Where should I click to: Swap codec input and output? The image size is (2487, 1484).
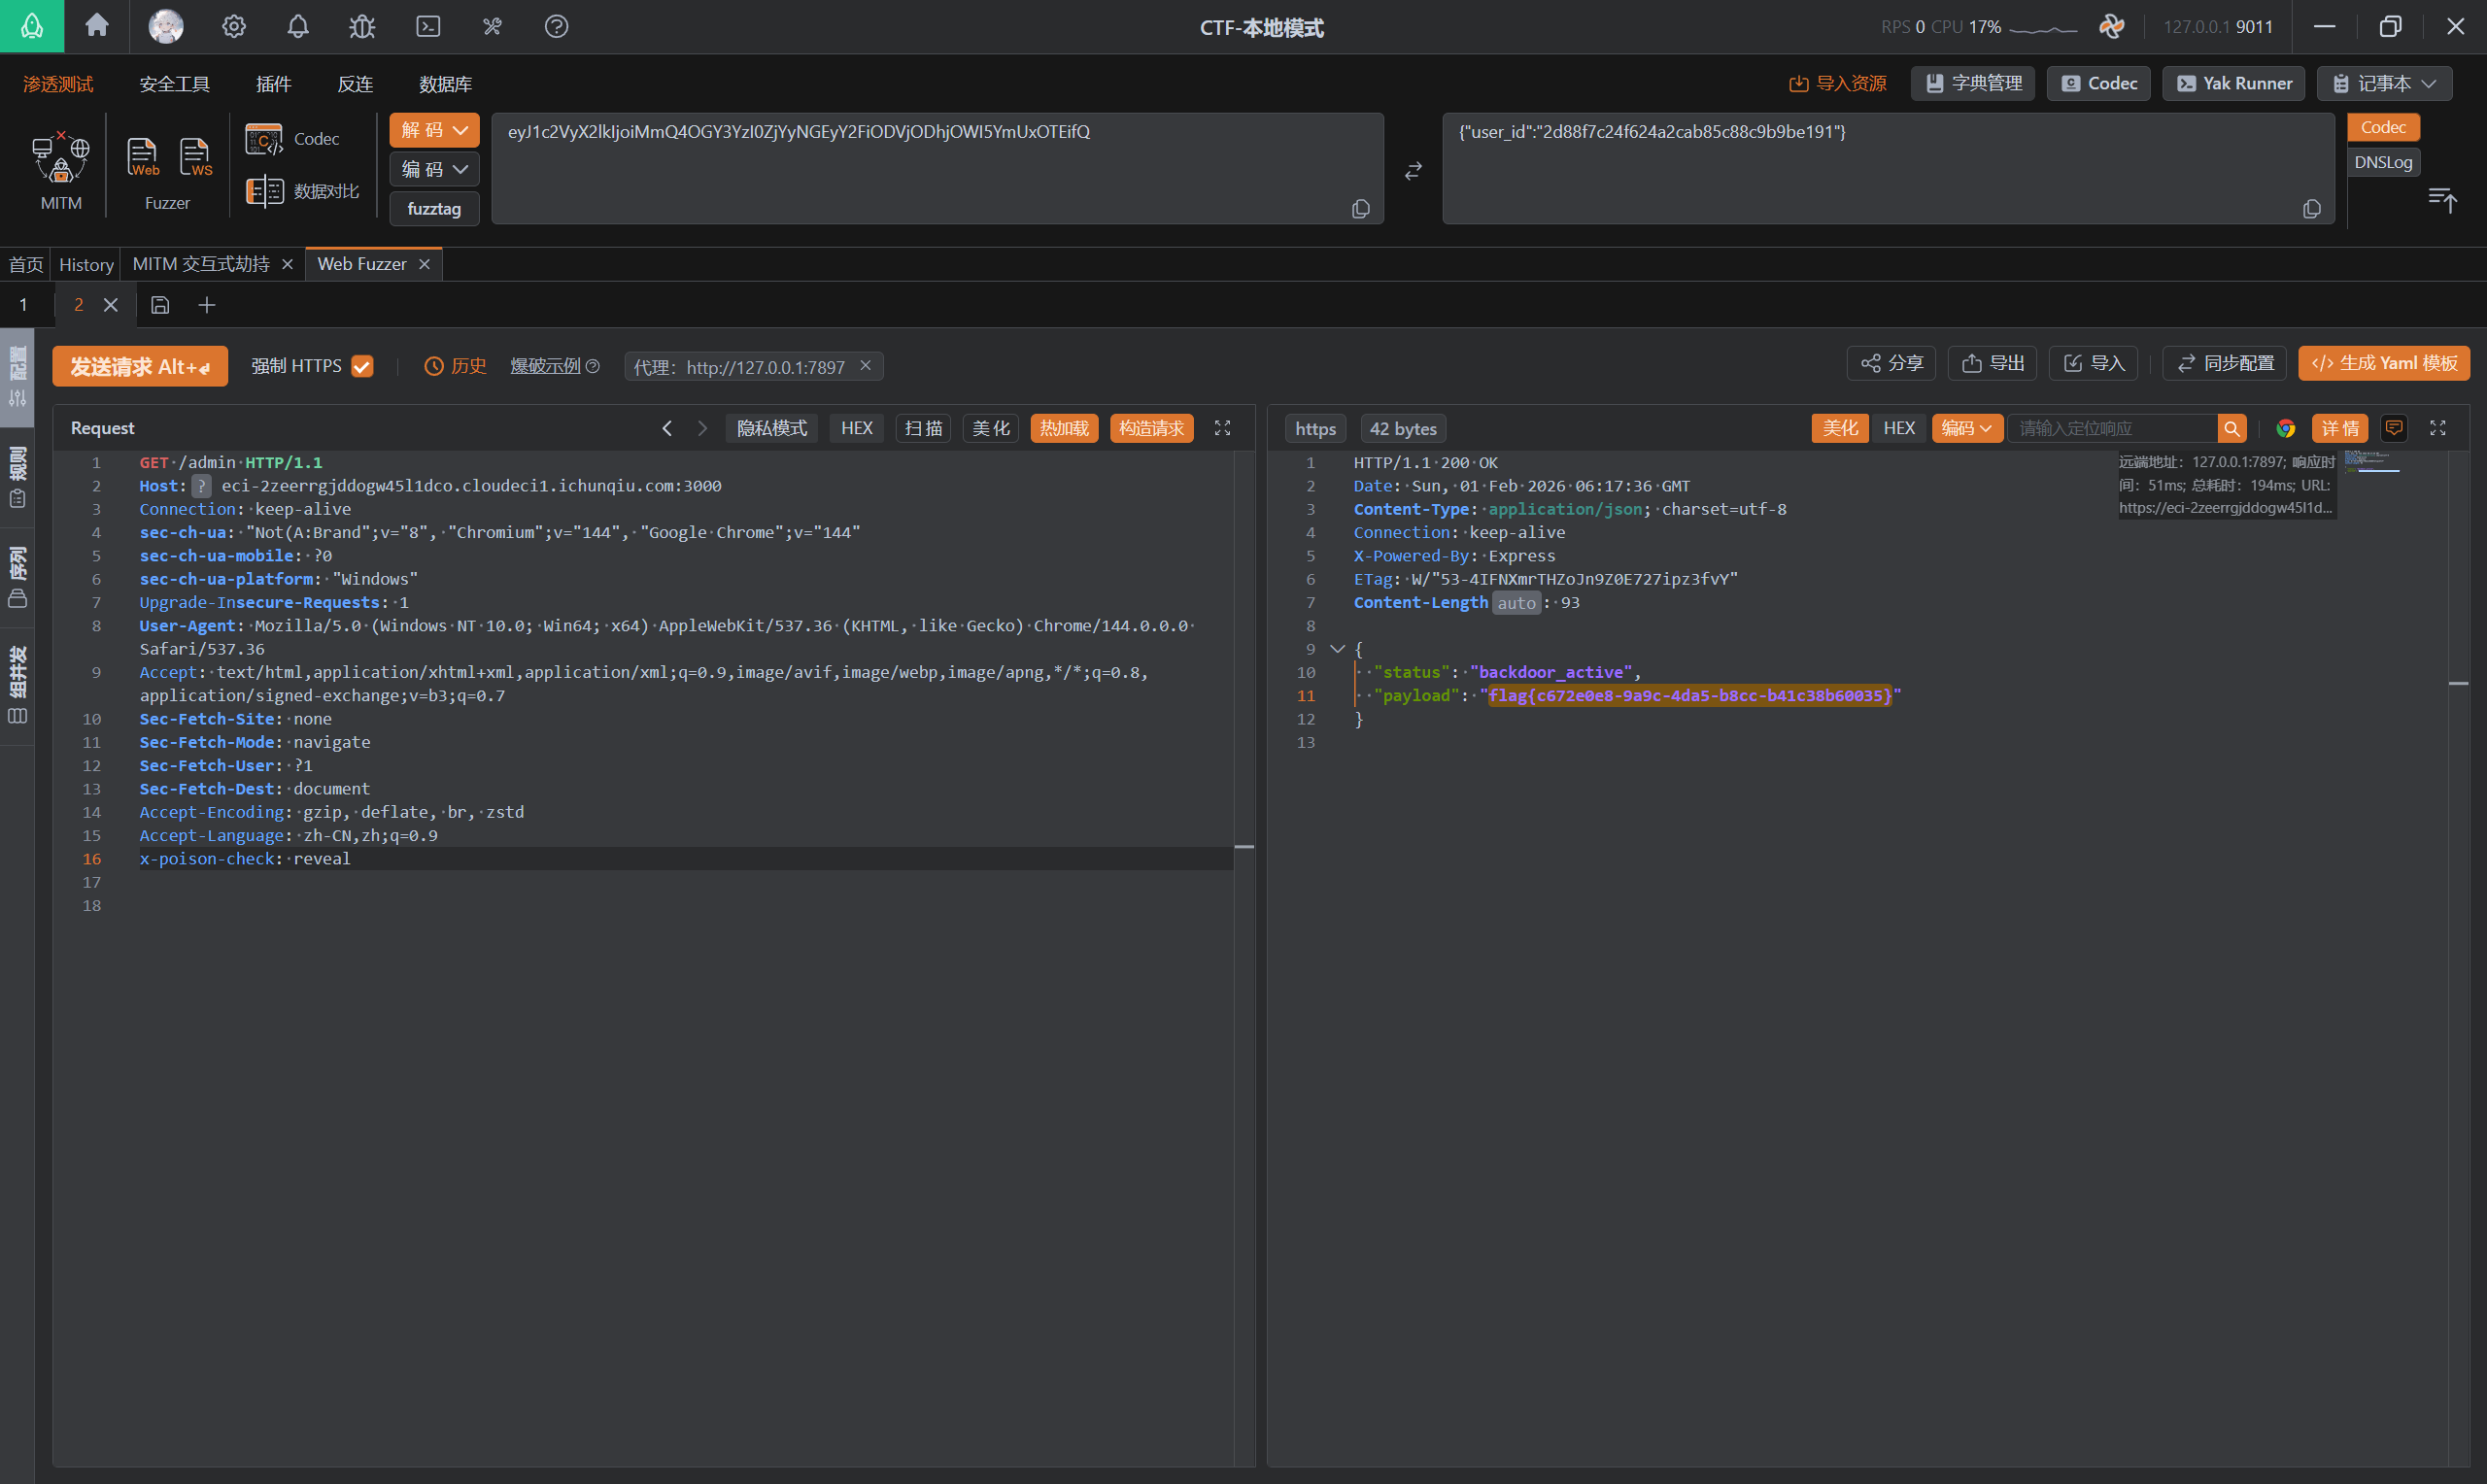pos(1412,171)
